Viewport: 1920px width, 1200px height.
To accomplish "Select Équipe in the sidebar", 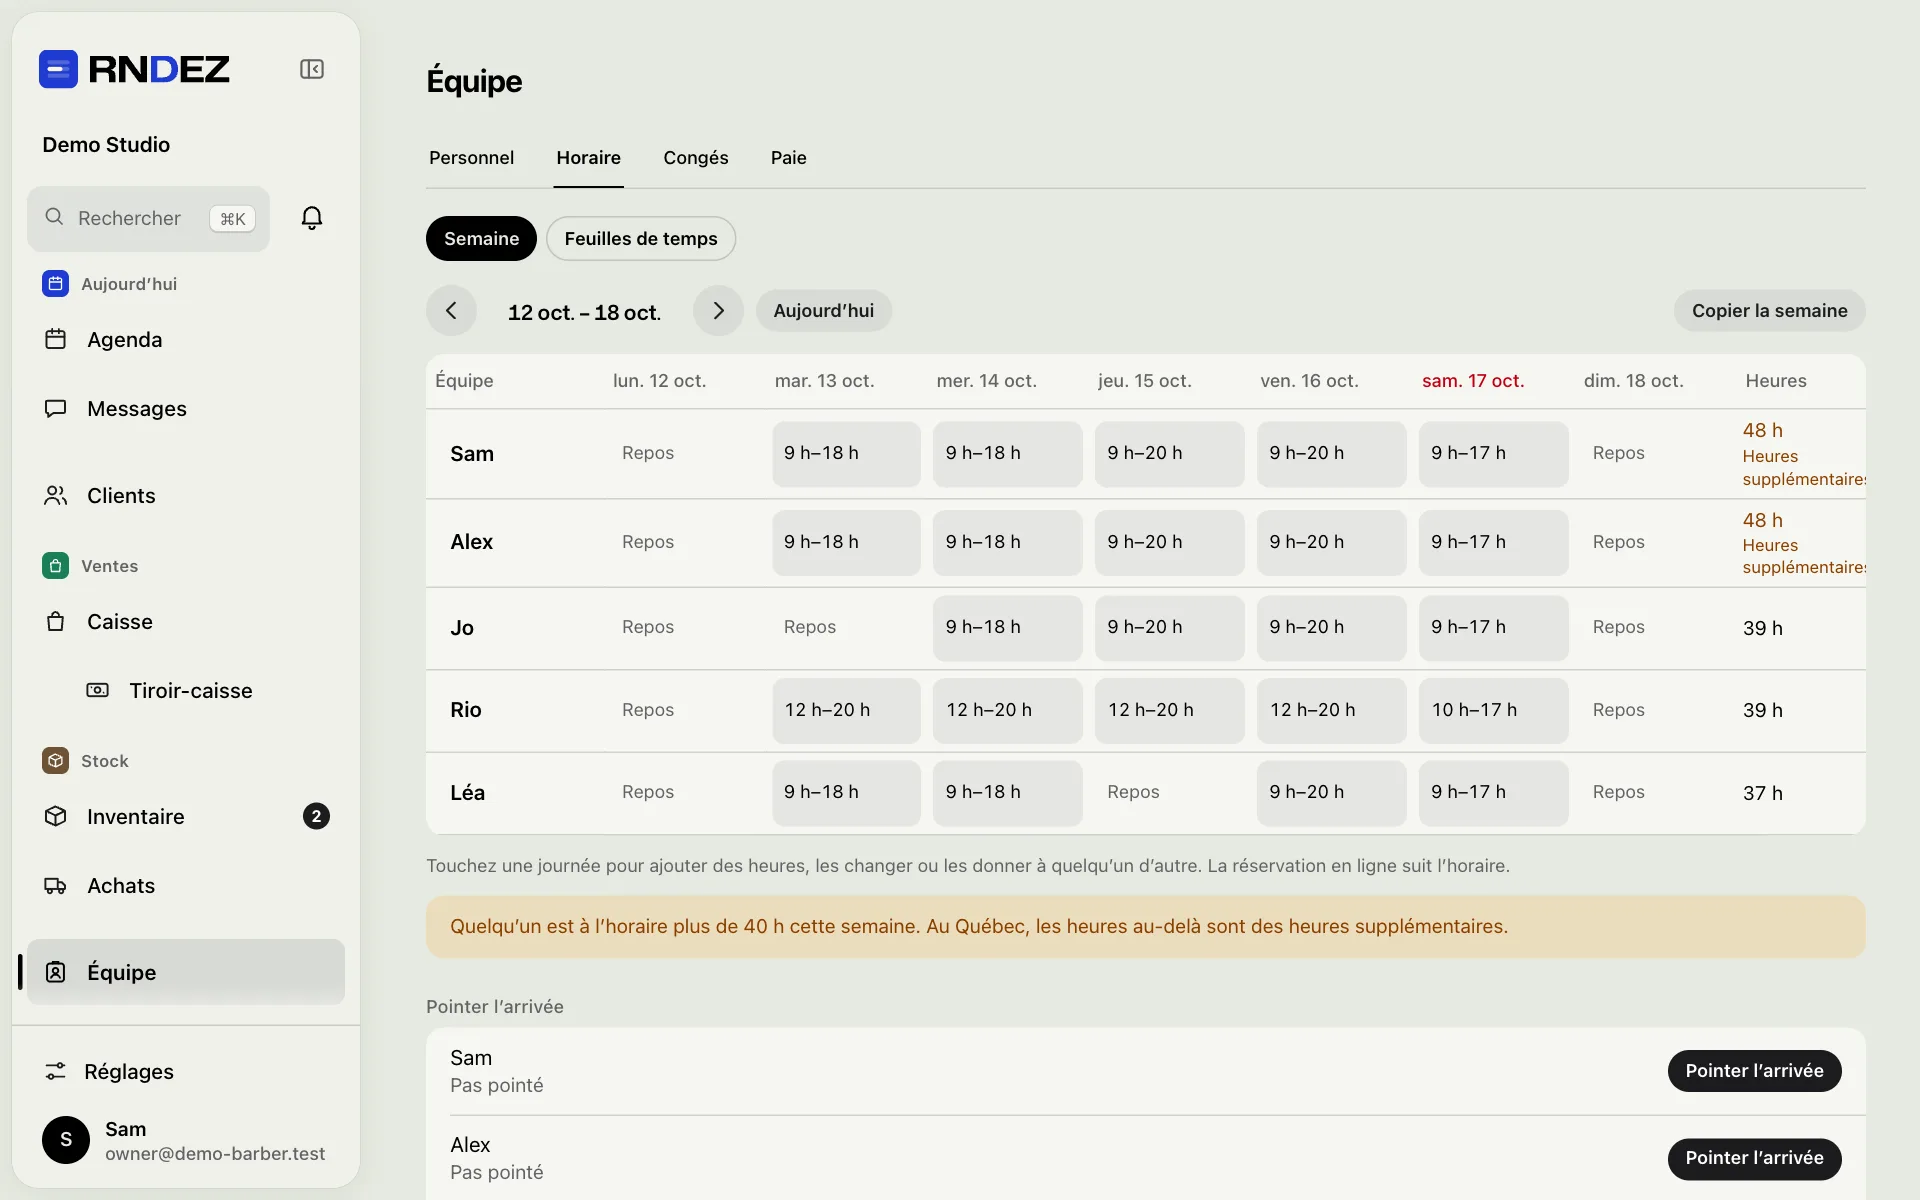I will click(186, 972).
